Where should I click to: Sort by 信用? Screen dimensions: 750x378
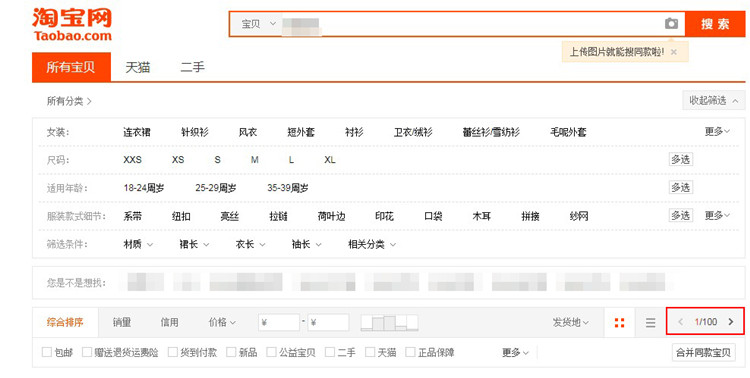pos(169,322)
